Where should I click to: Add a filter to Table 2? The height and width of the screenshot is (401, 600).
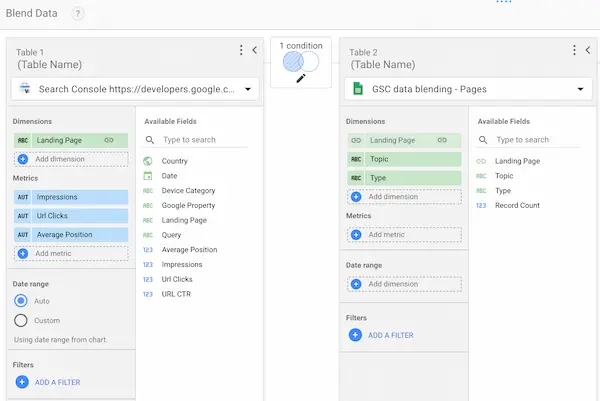382,335
